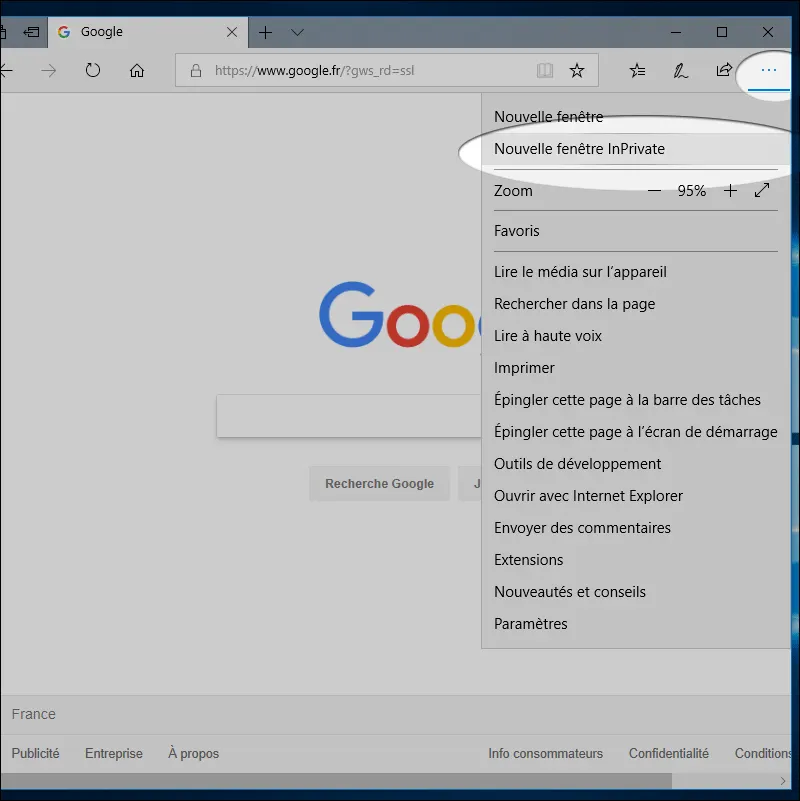Click the horizontal scrollbar thumb
800x801 pixels.
(336, 781)
